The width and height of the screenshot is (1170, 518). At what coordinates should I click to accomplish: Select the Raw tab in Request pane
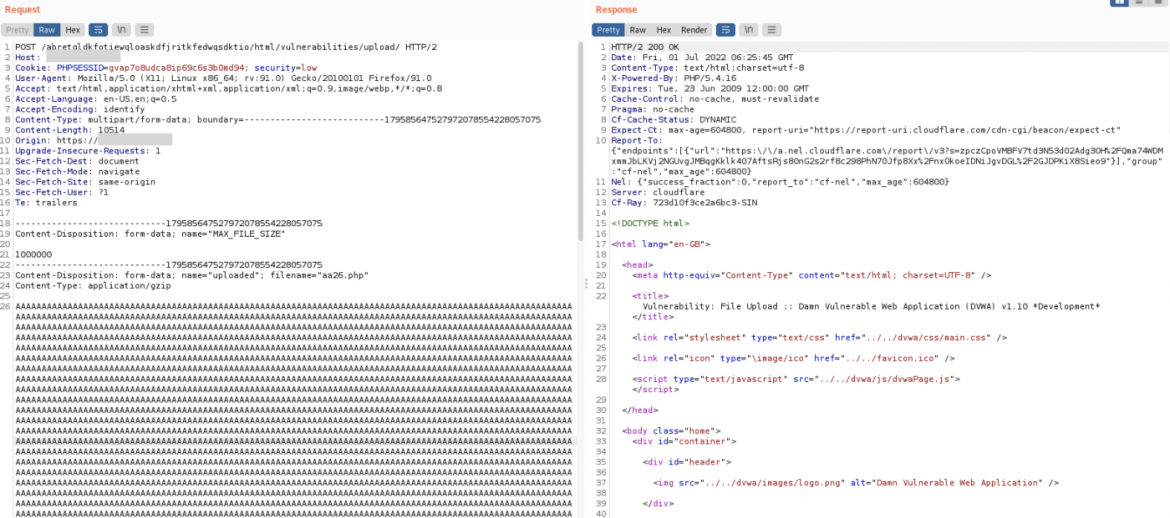47,30
